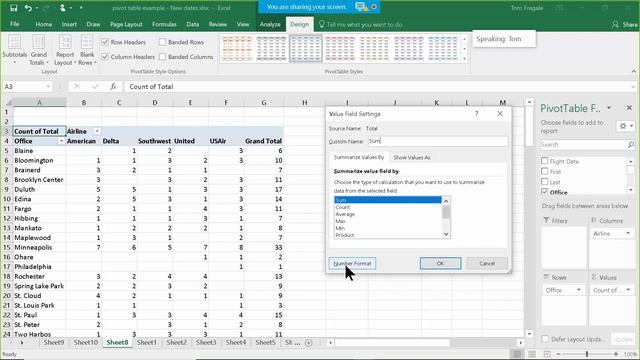Screen dimensions: 640x360
Task: Click the Insert Function fx icon
Action: click(113, 87)
